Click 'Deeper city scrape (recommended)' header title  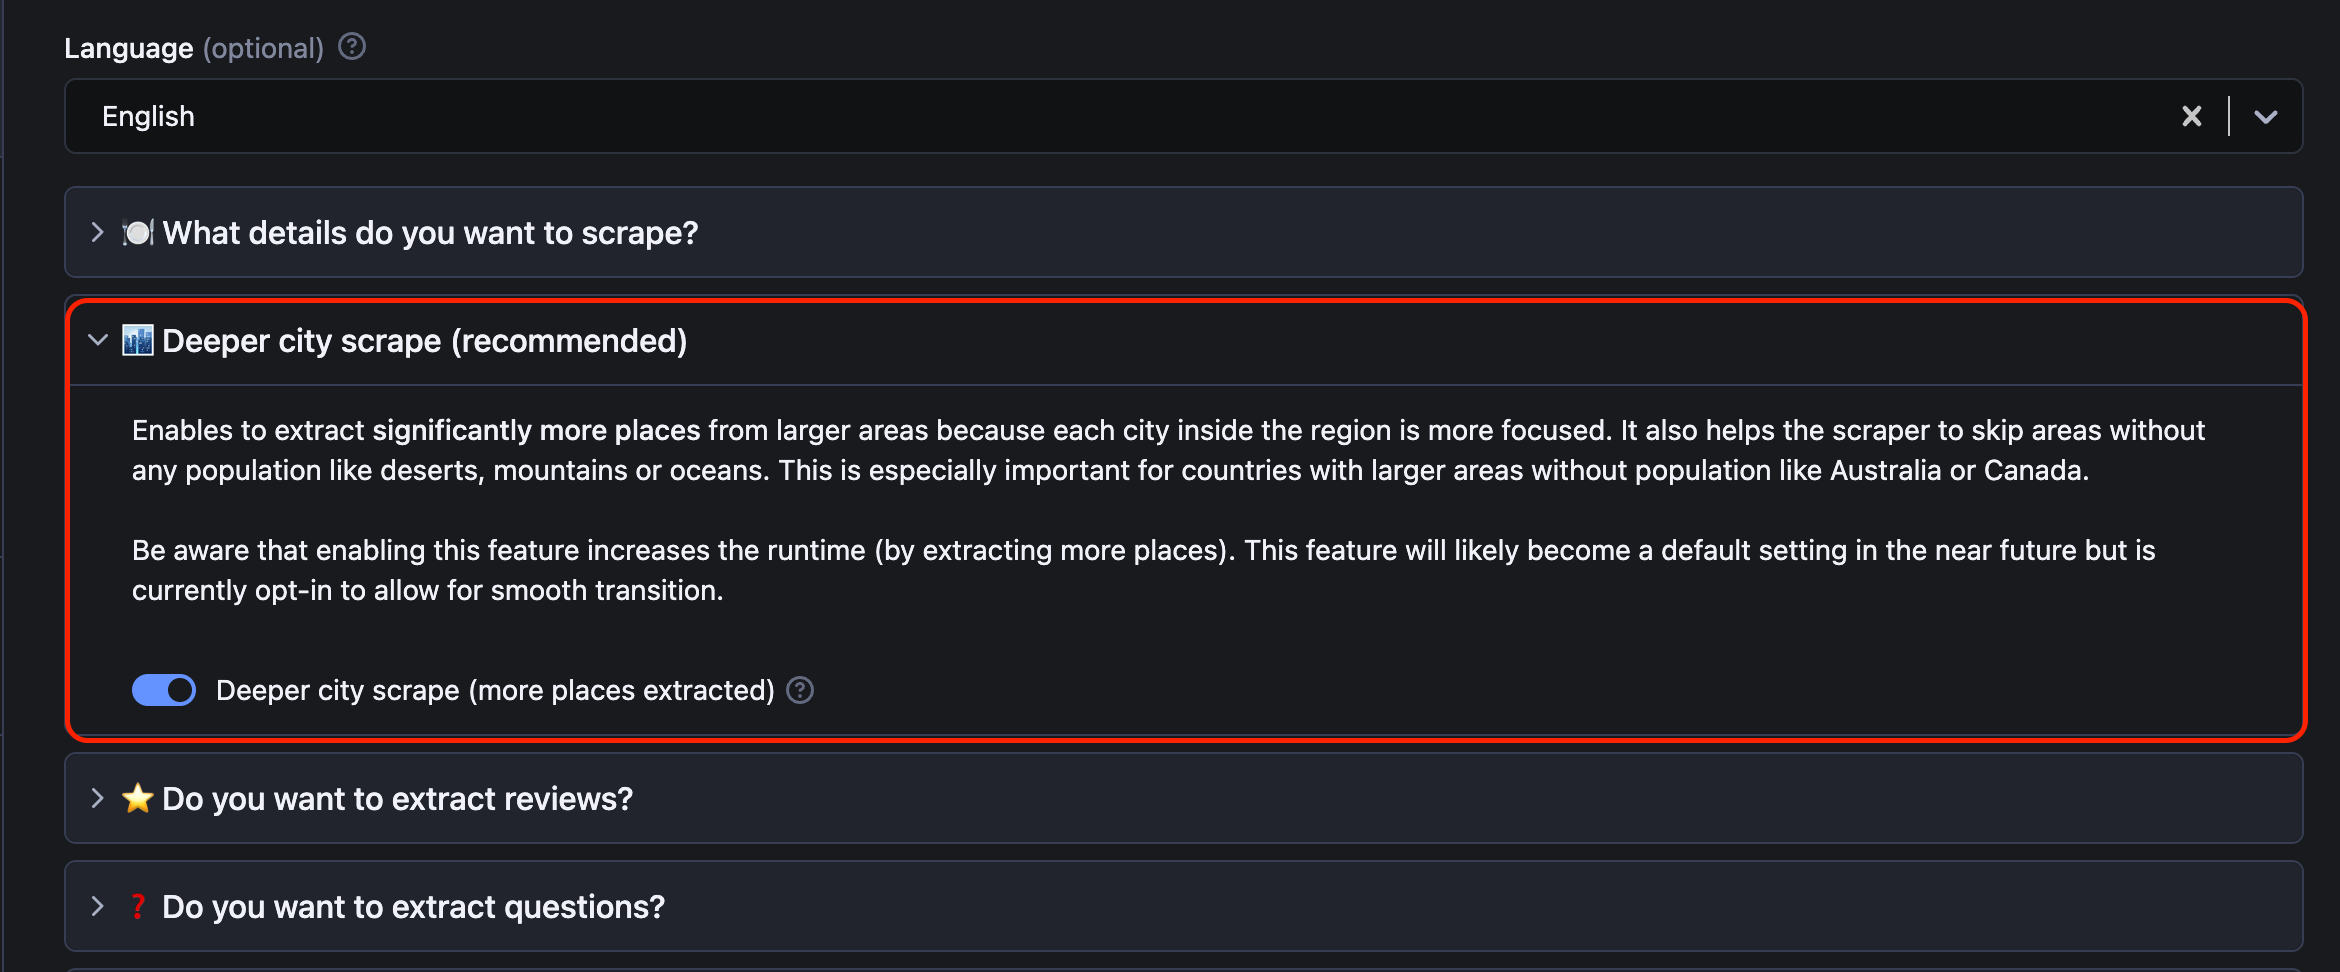[424, 341]
